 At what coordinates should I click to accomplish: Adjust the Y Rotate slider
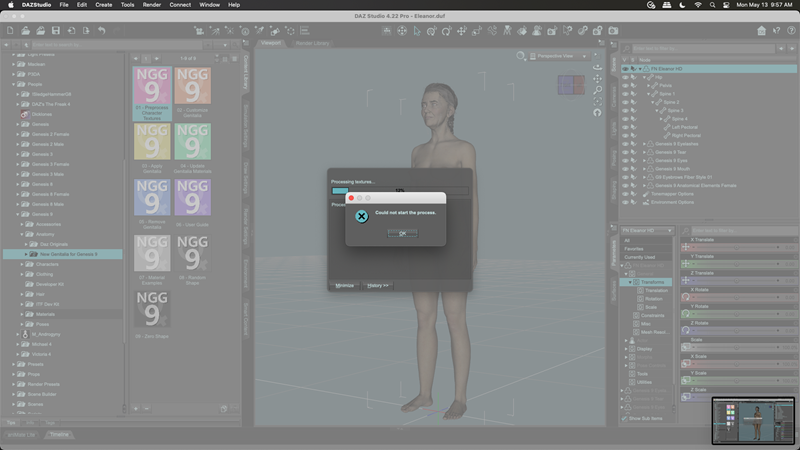click(x=737, y=314)
